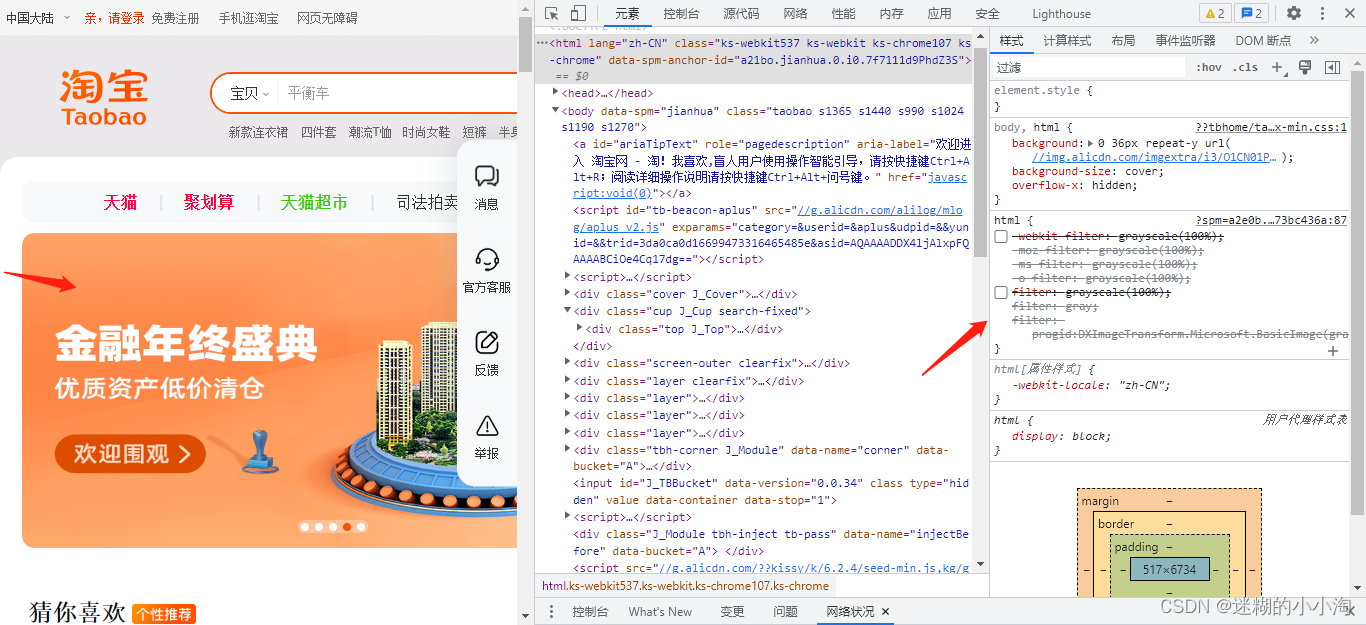The width and height of the screenshot is (1366, 625).
Task: Open the What's New drawer tab
Action: click(x=660, y=611)
